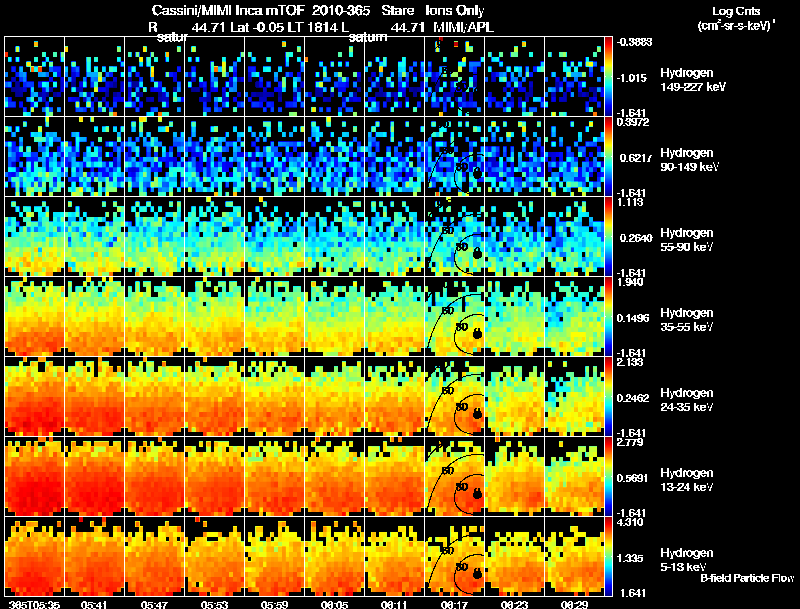The image size is (800, 609).
Task: Click the 0.1496 color scale value
Action: [x=633, y=318]
